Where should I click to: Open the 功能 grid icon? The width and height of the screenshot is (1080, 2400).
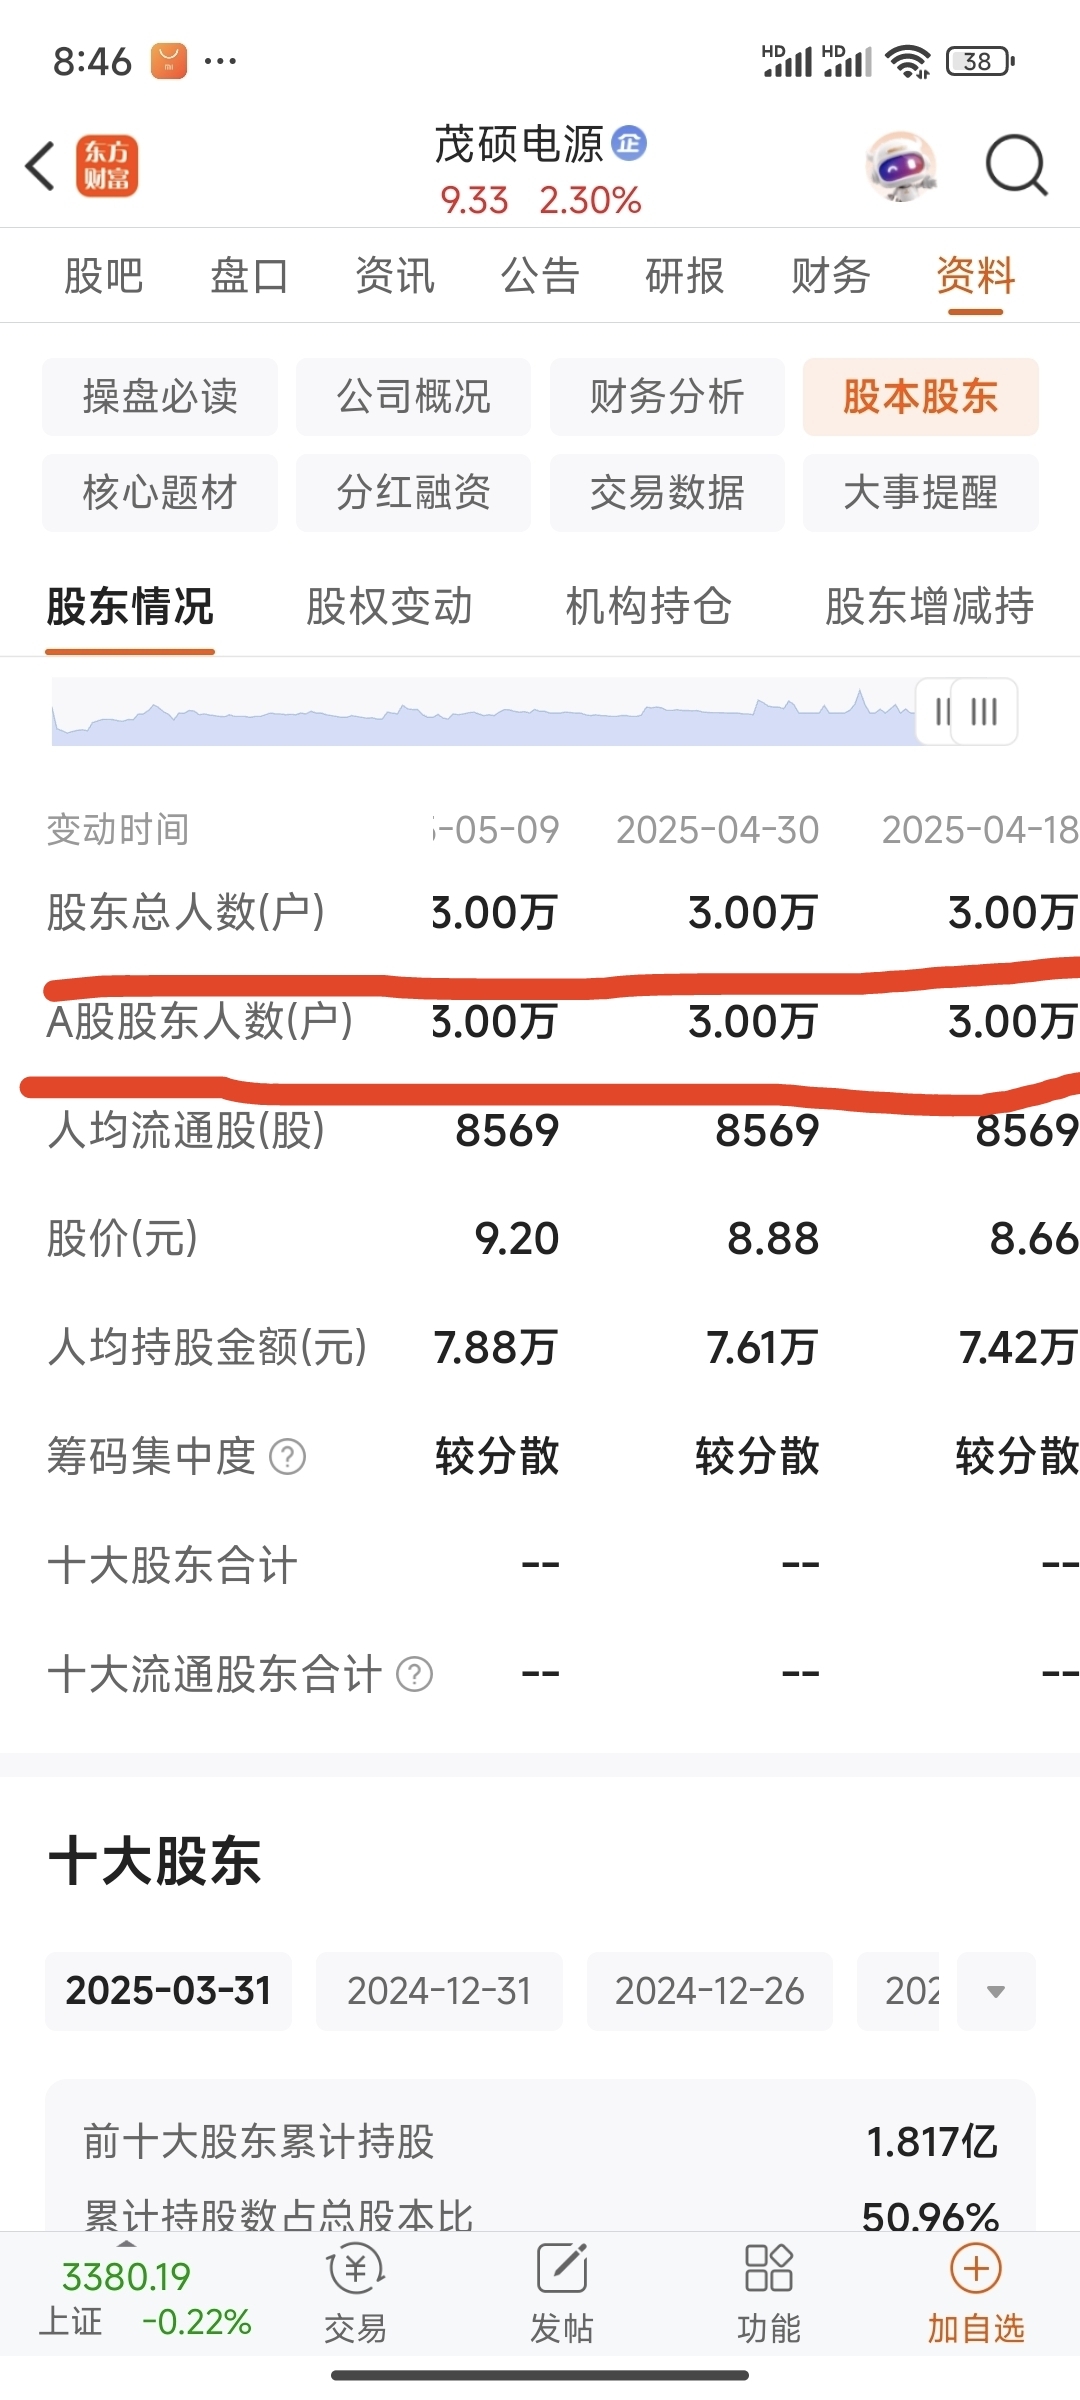pyautogui.click(x=769, y=2267)
